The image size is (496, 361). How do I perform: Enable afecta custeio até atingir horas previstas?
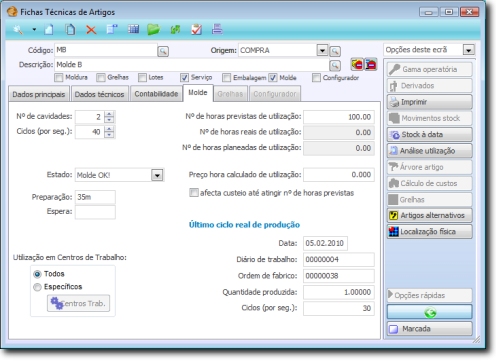tap(194, 193)
